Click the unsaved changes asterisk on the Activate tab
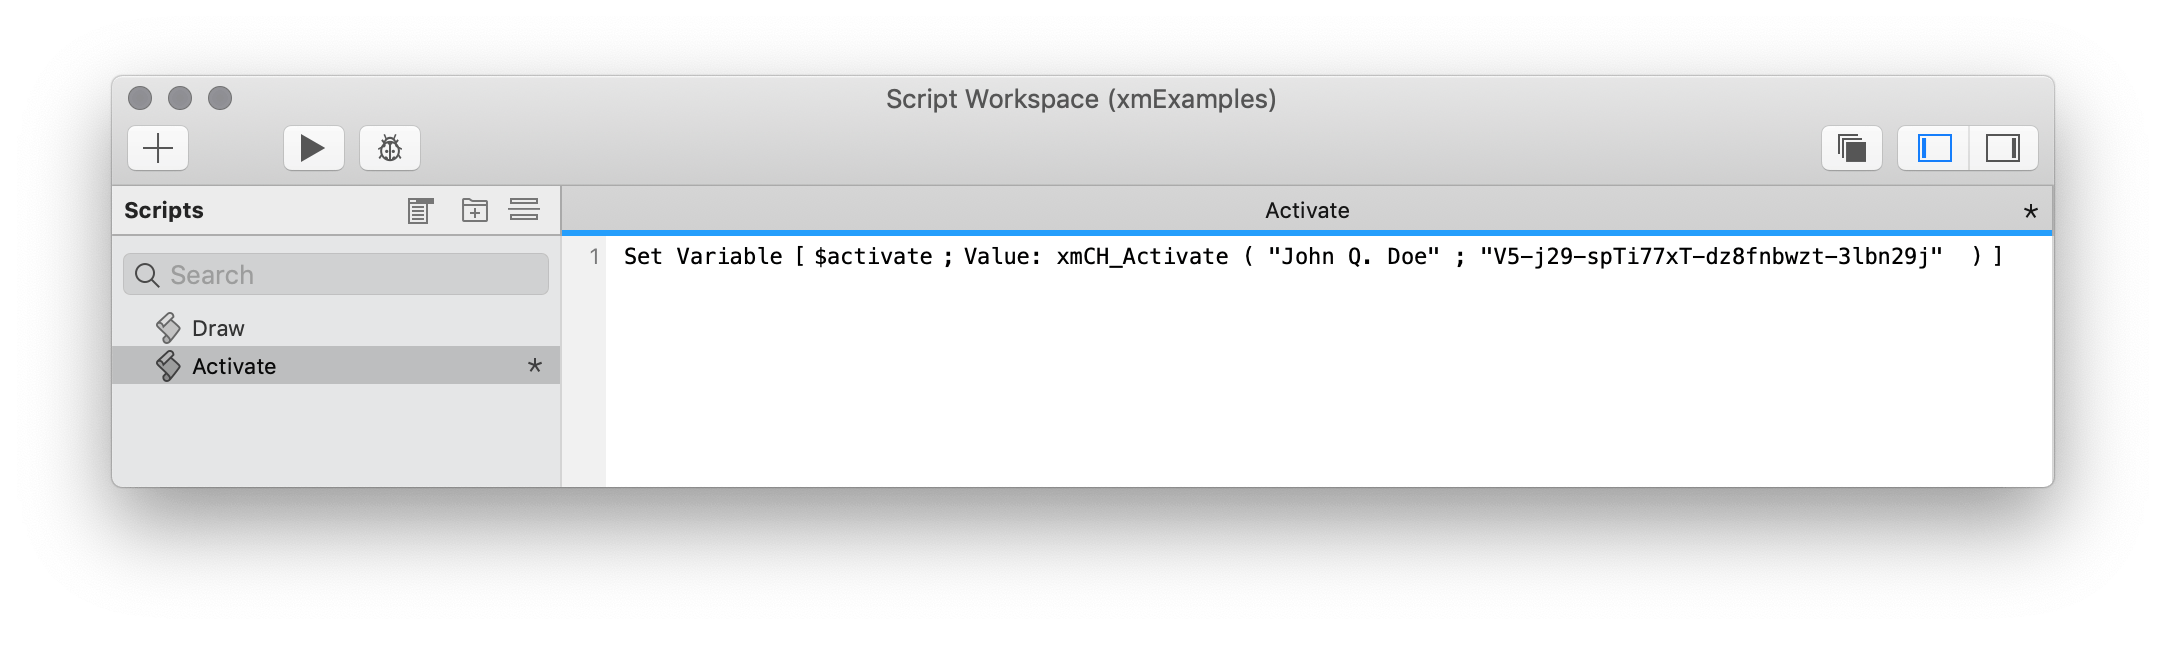The width and height of the screenshot is (2165, 655). (2030, 212)
